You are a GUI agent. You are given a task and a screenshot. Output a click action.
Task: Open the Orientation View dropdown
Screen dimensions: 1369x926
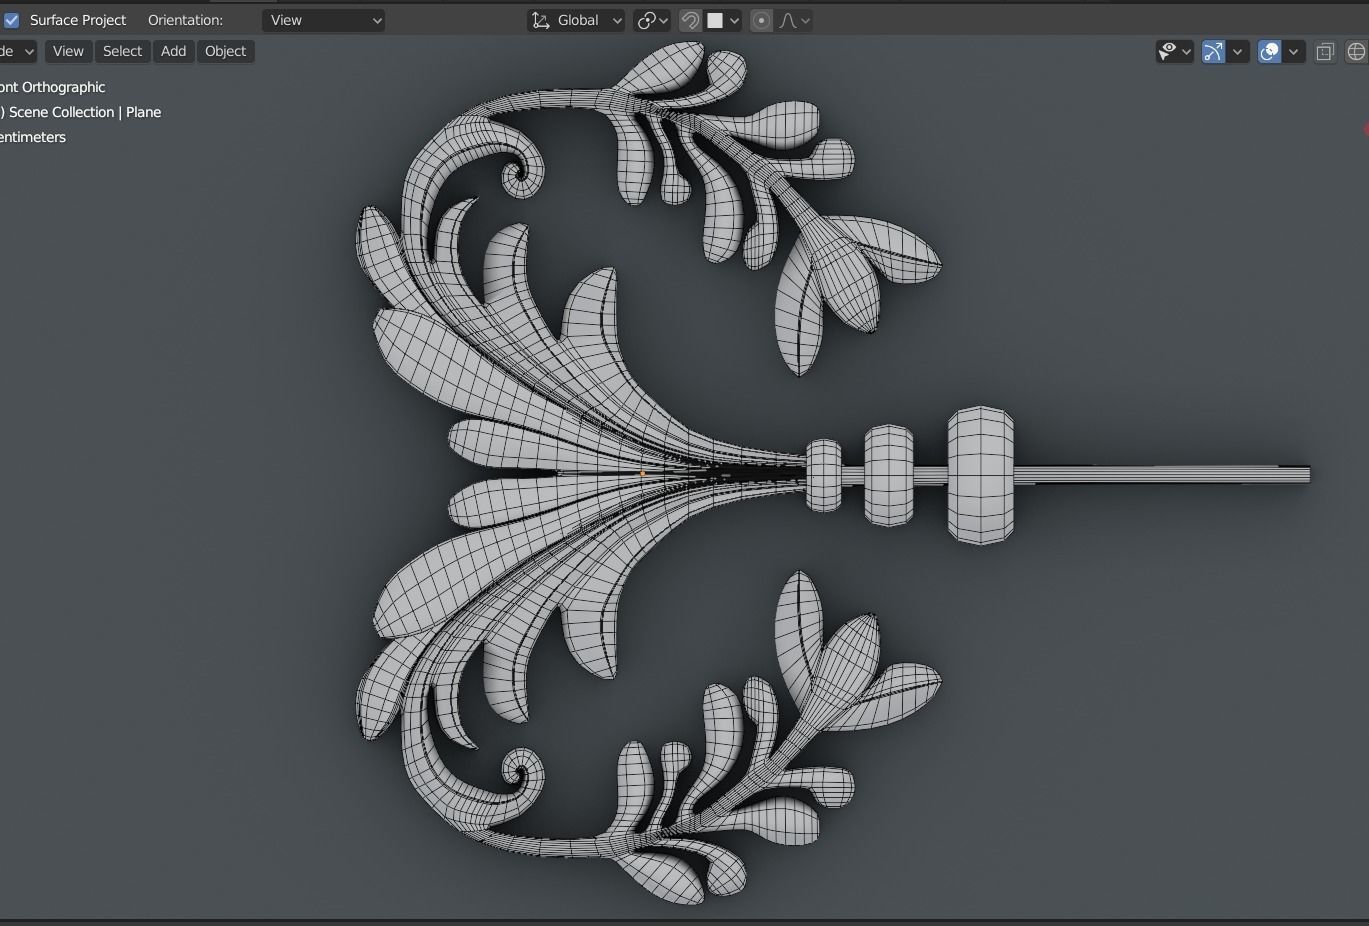click(324, 20)
